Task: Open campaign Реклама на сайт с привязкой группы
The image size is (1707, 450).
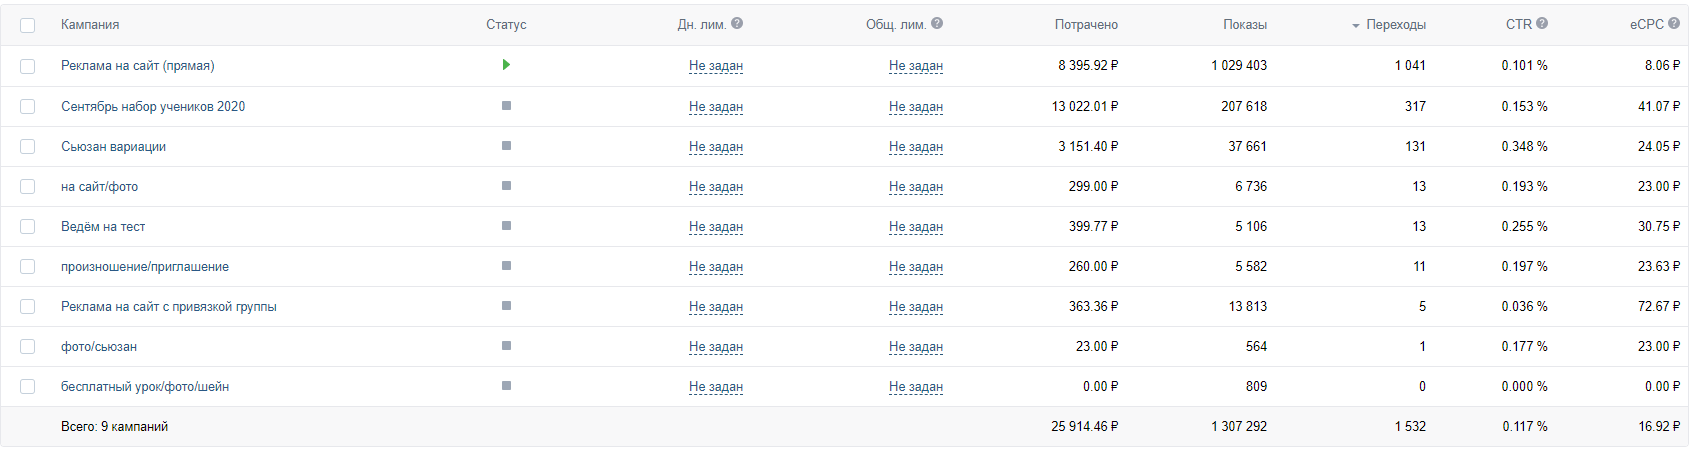Action: tap(169, 306)
